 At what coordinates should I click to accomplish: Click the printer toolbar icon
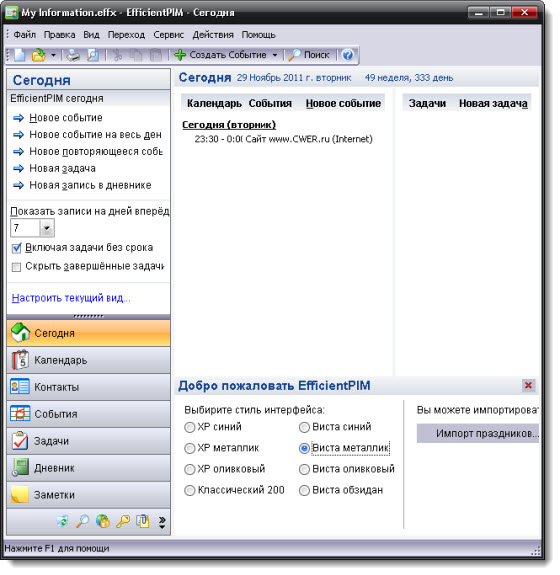73,55
